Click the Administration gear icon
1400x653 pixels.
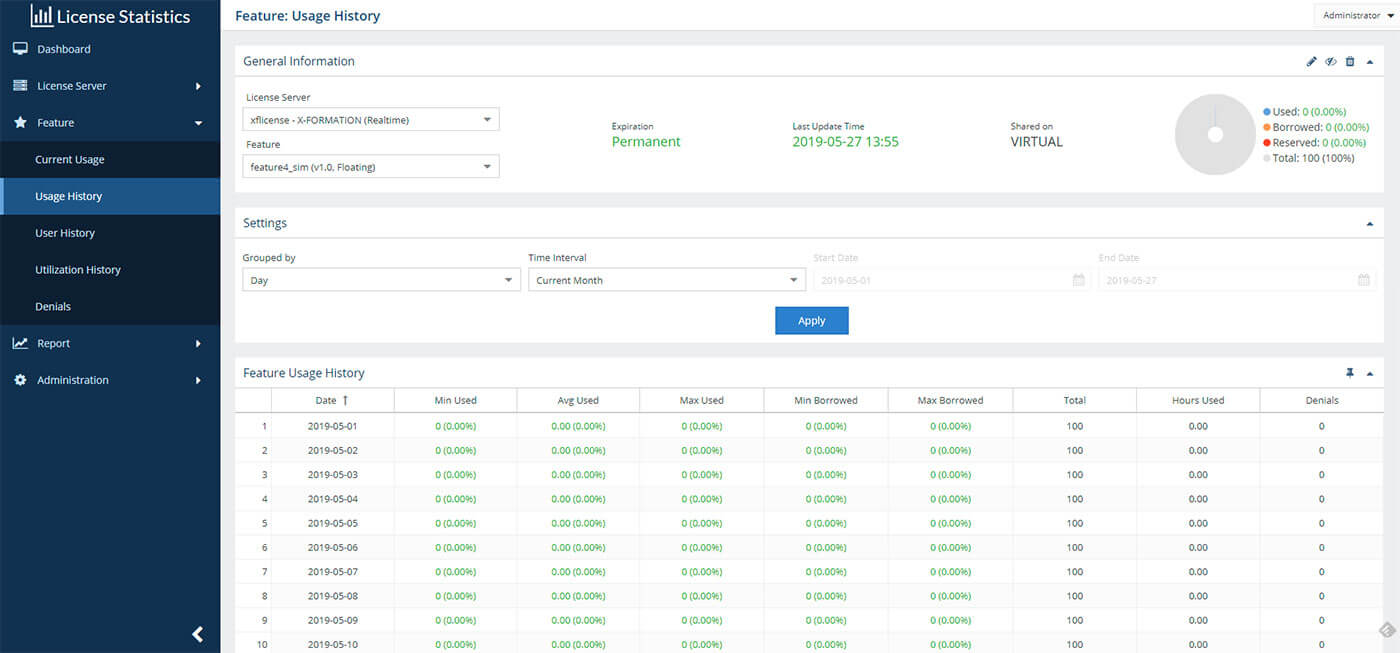coord(20,380)
